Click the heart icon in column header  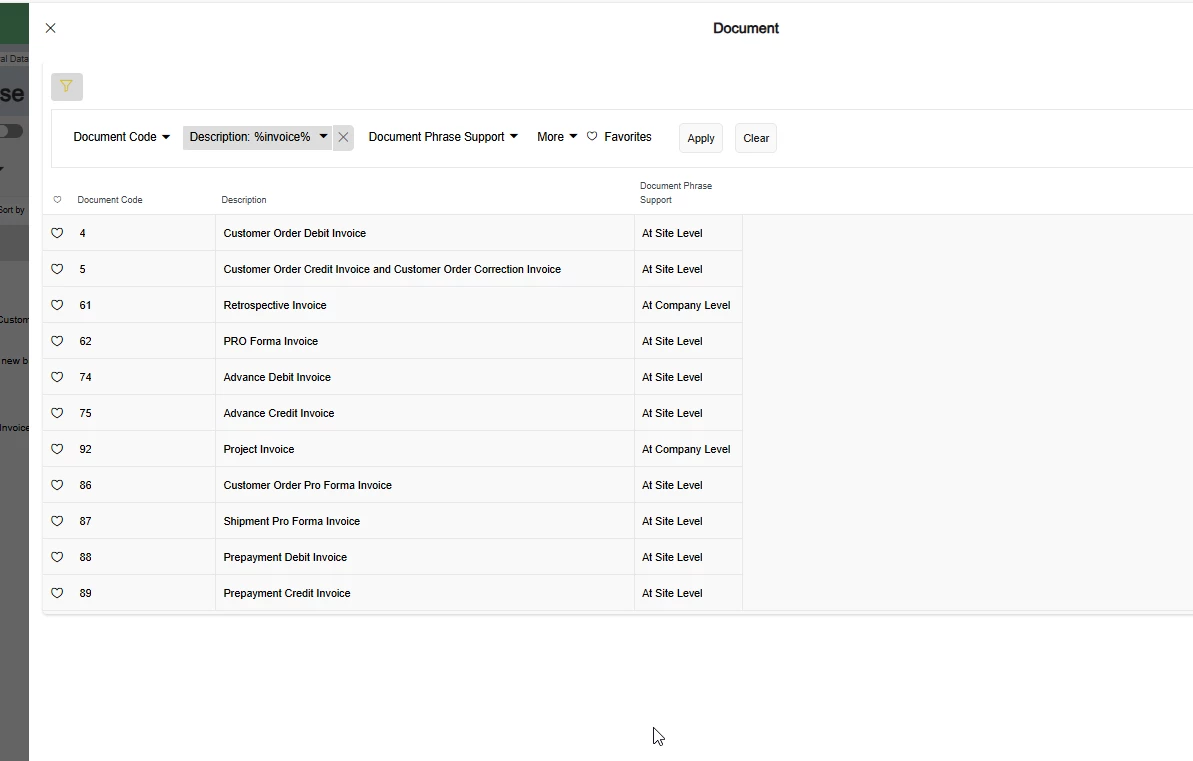pos(57,200)
